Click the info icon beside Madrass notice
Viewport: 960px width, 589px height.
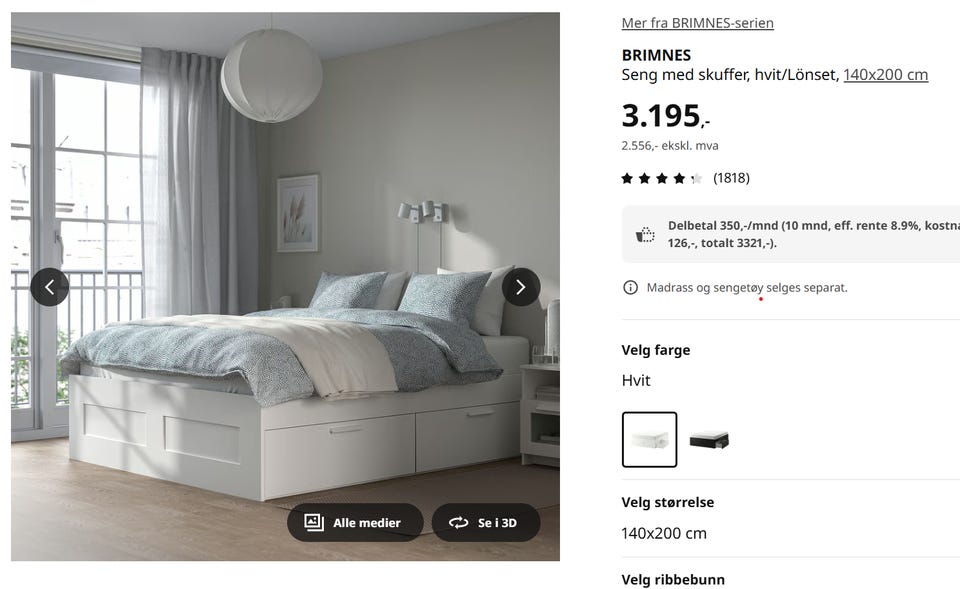click(x=630, y=288)
